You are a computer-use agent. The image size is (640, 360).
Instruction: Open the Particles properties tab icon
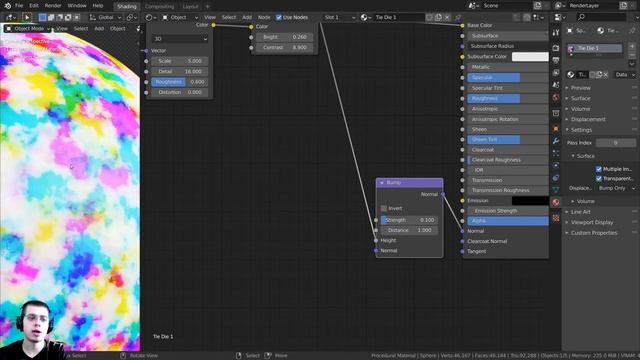[556, 153]
